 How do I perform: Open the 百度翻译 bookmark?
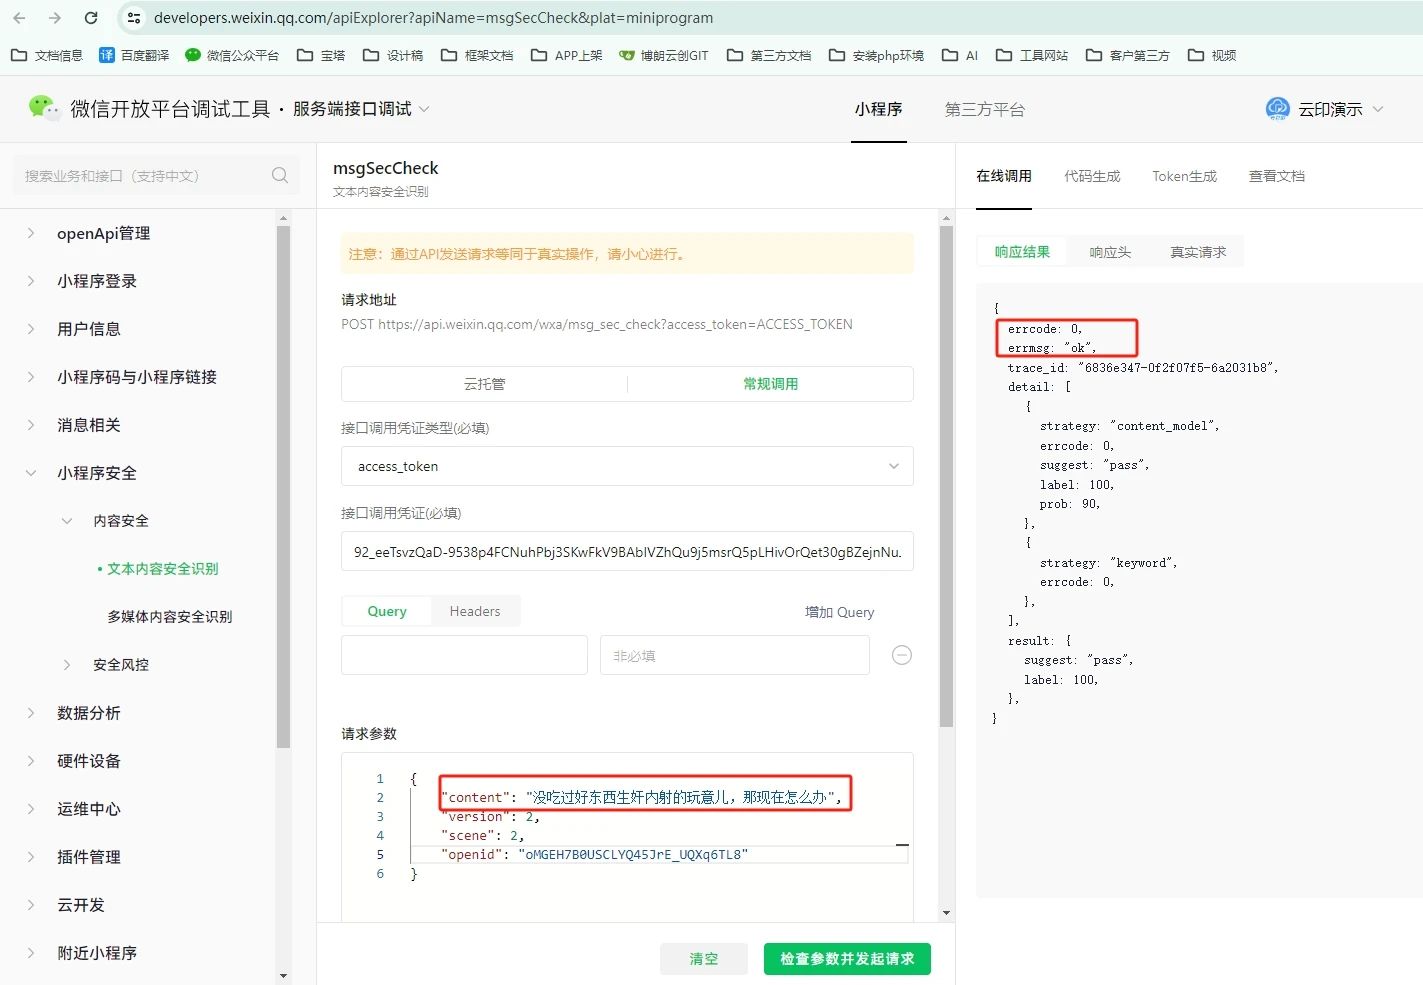(134, 55)
